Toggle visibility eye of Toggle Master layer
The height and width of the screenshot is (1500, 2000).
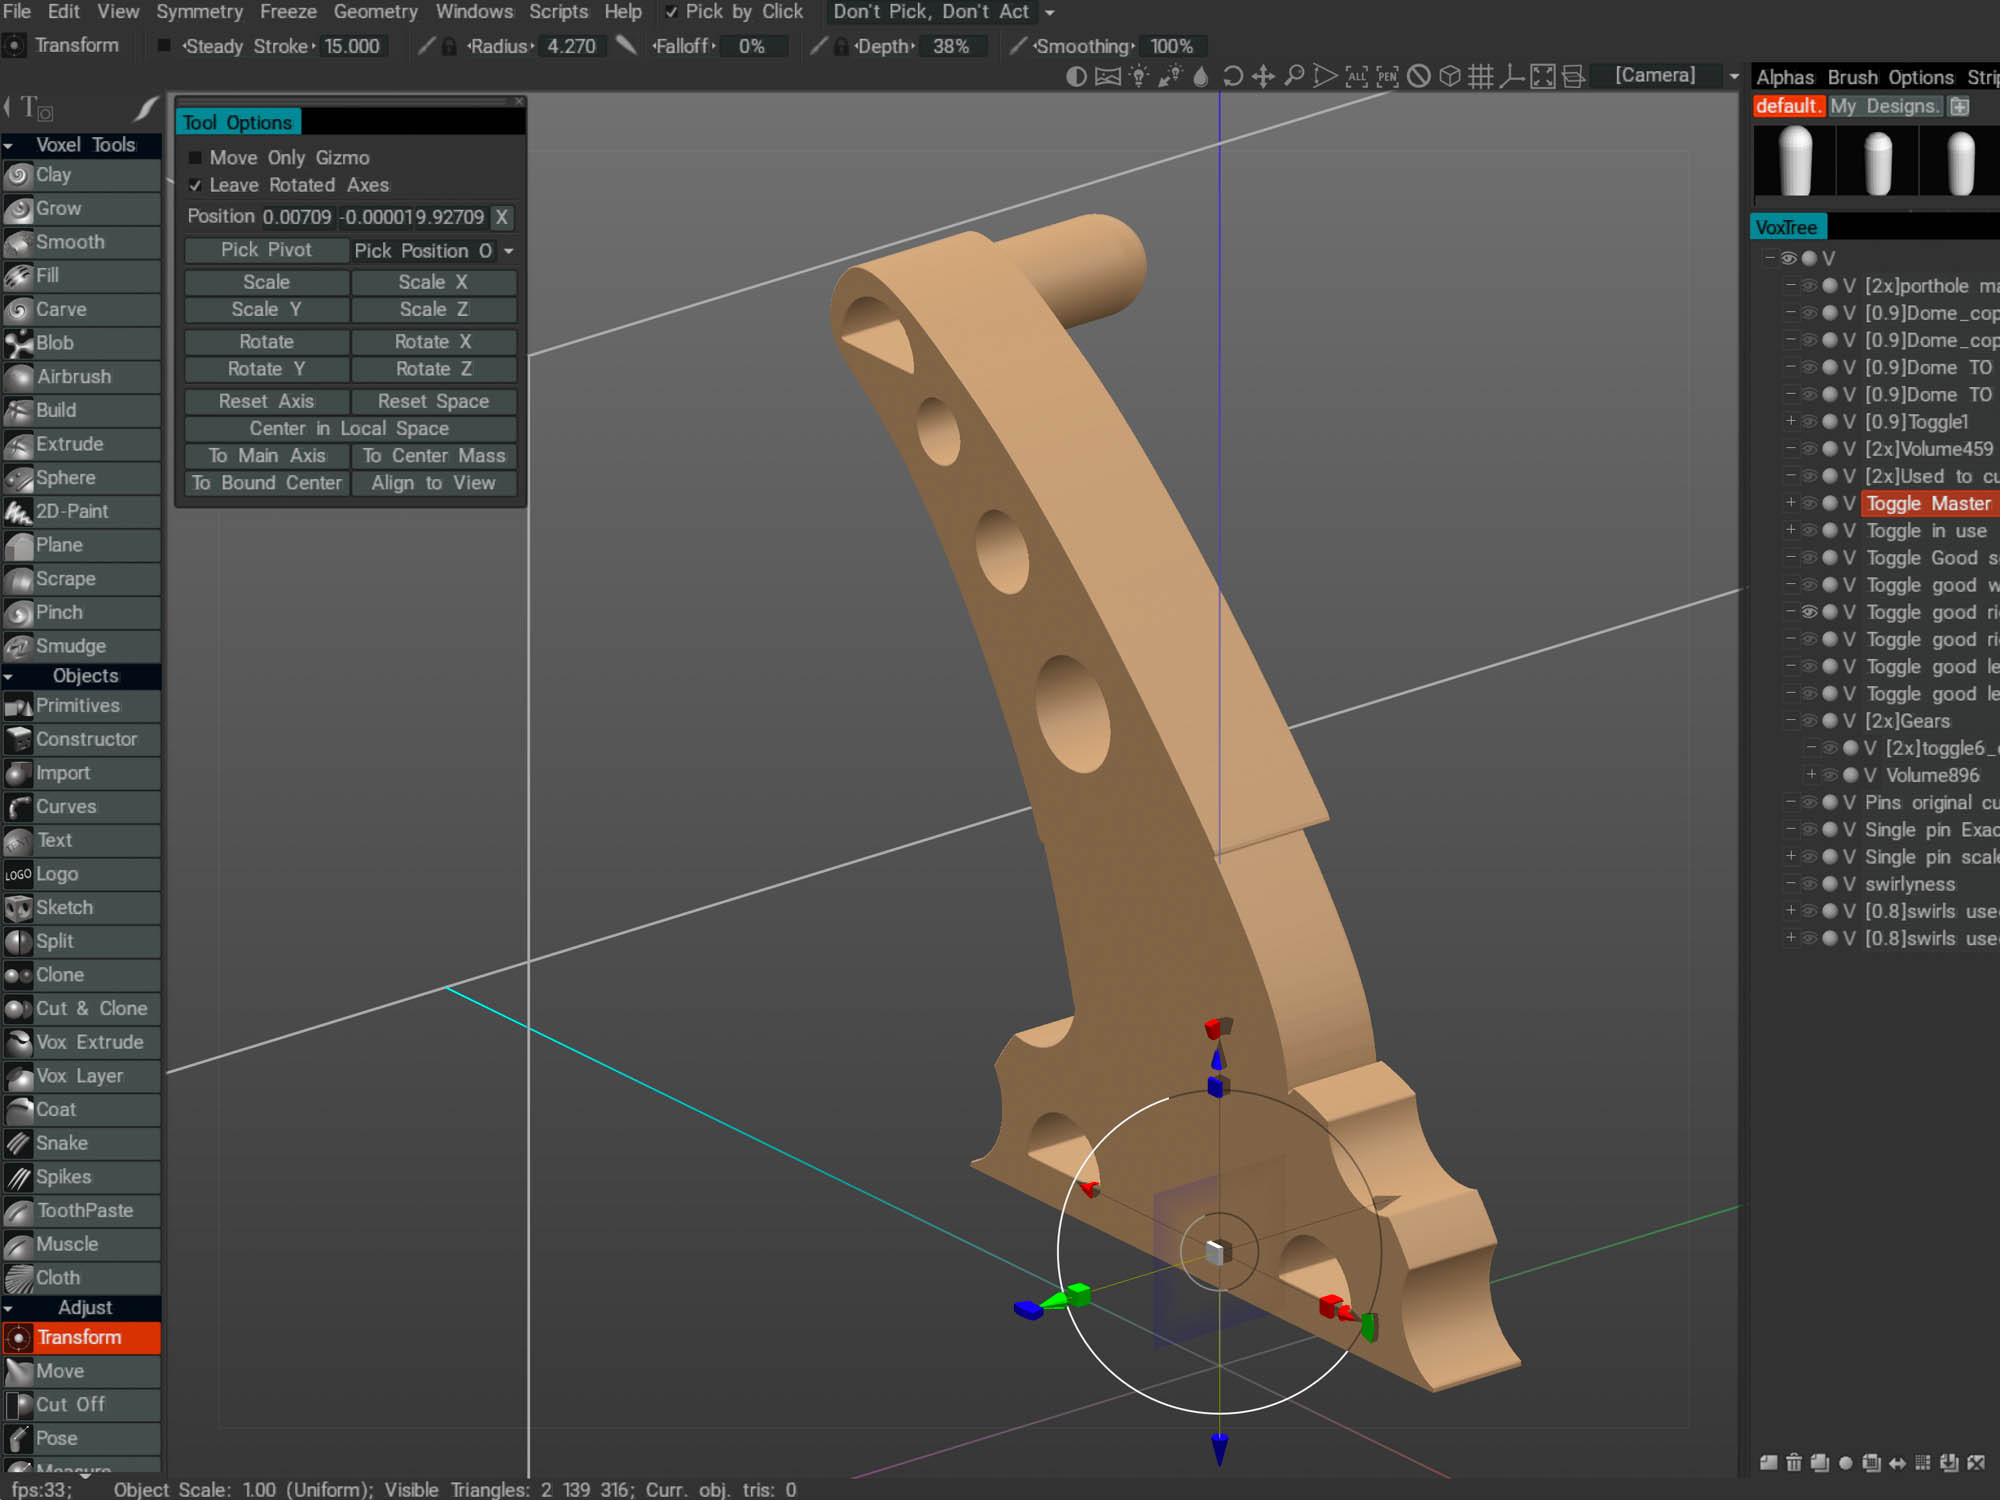(x=1809, y=503)
